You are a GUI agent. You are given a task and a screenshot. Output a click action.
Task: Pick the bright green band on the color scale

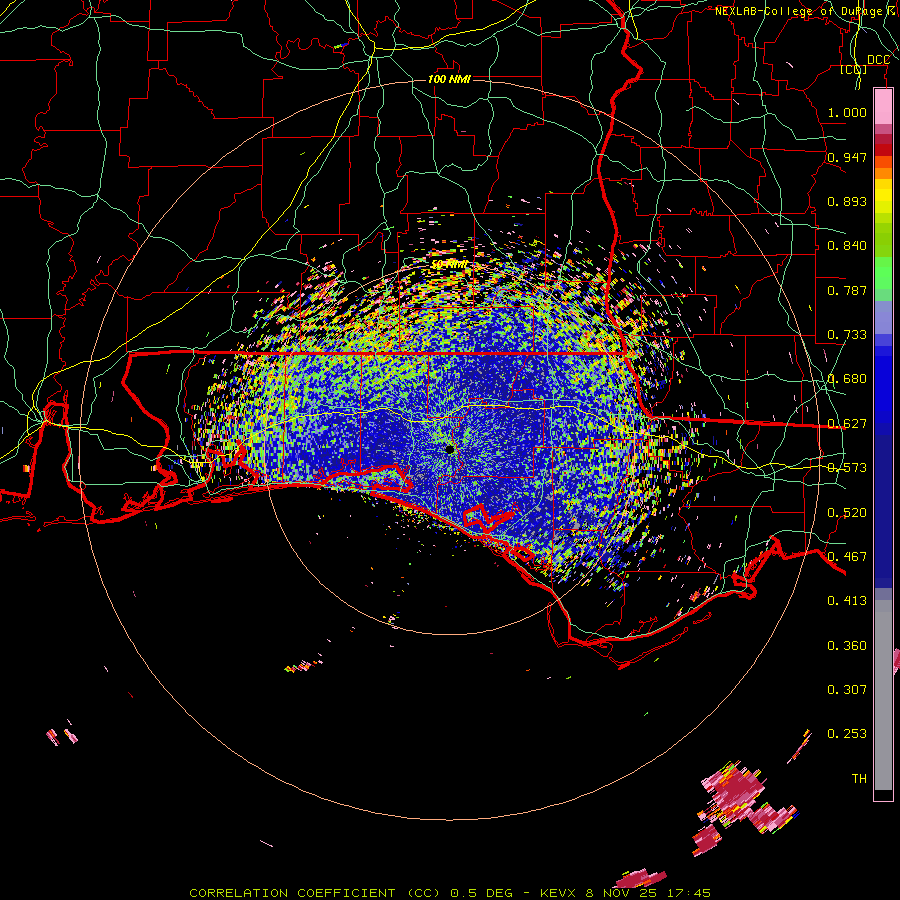(883, 273)
